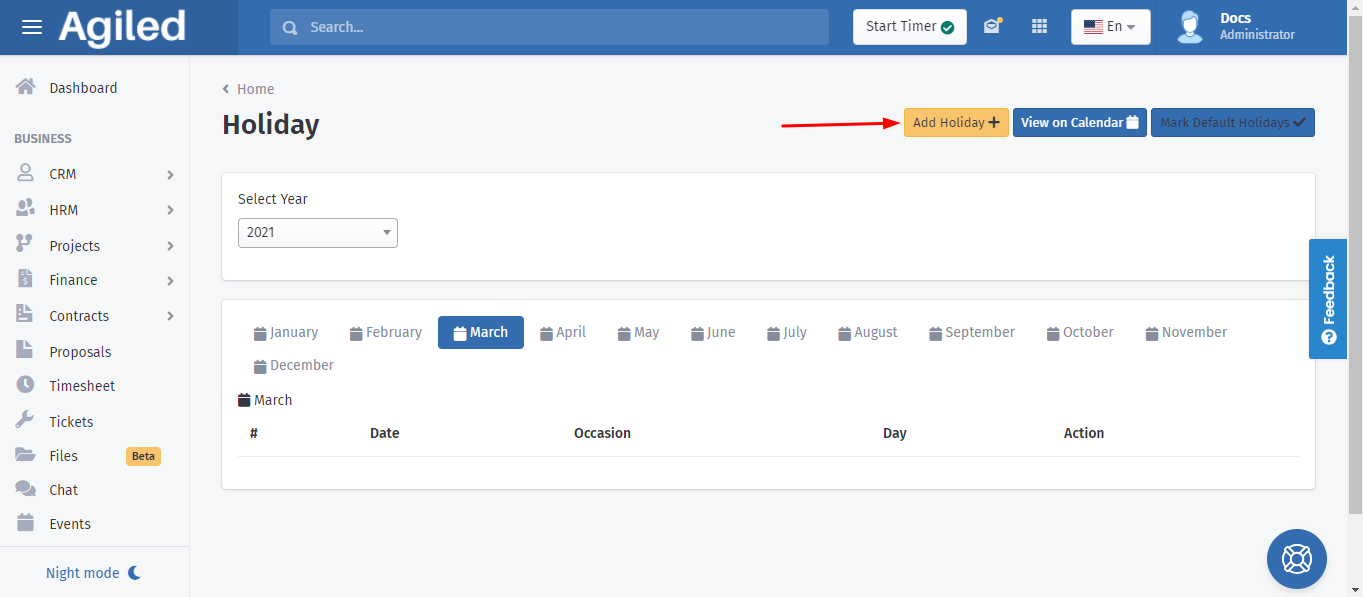The height and width of the screenshot is (597, 1363).
Task: Open Timesheet in the sidebar
Action: point(81,386)
